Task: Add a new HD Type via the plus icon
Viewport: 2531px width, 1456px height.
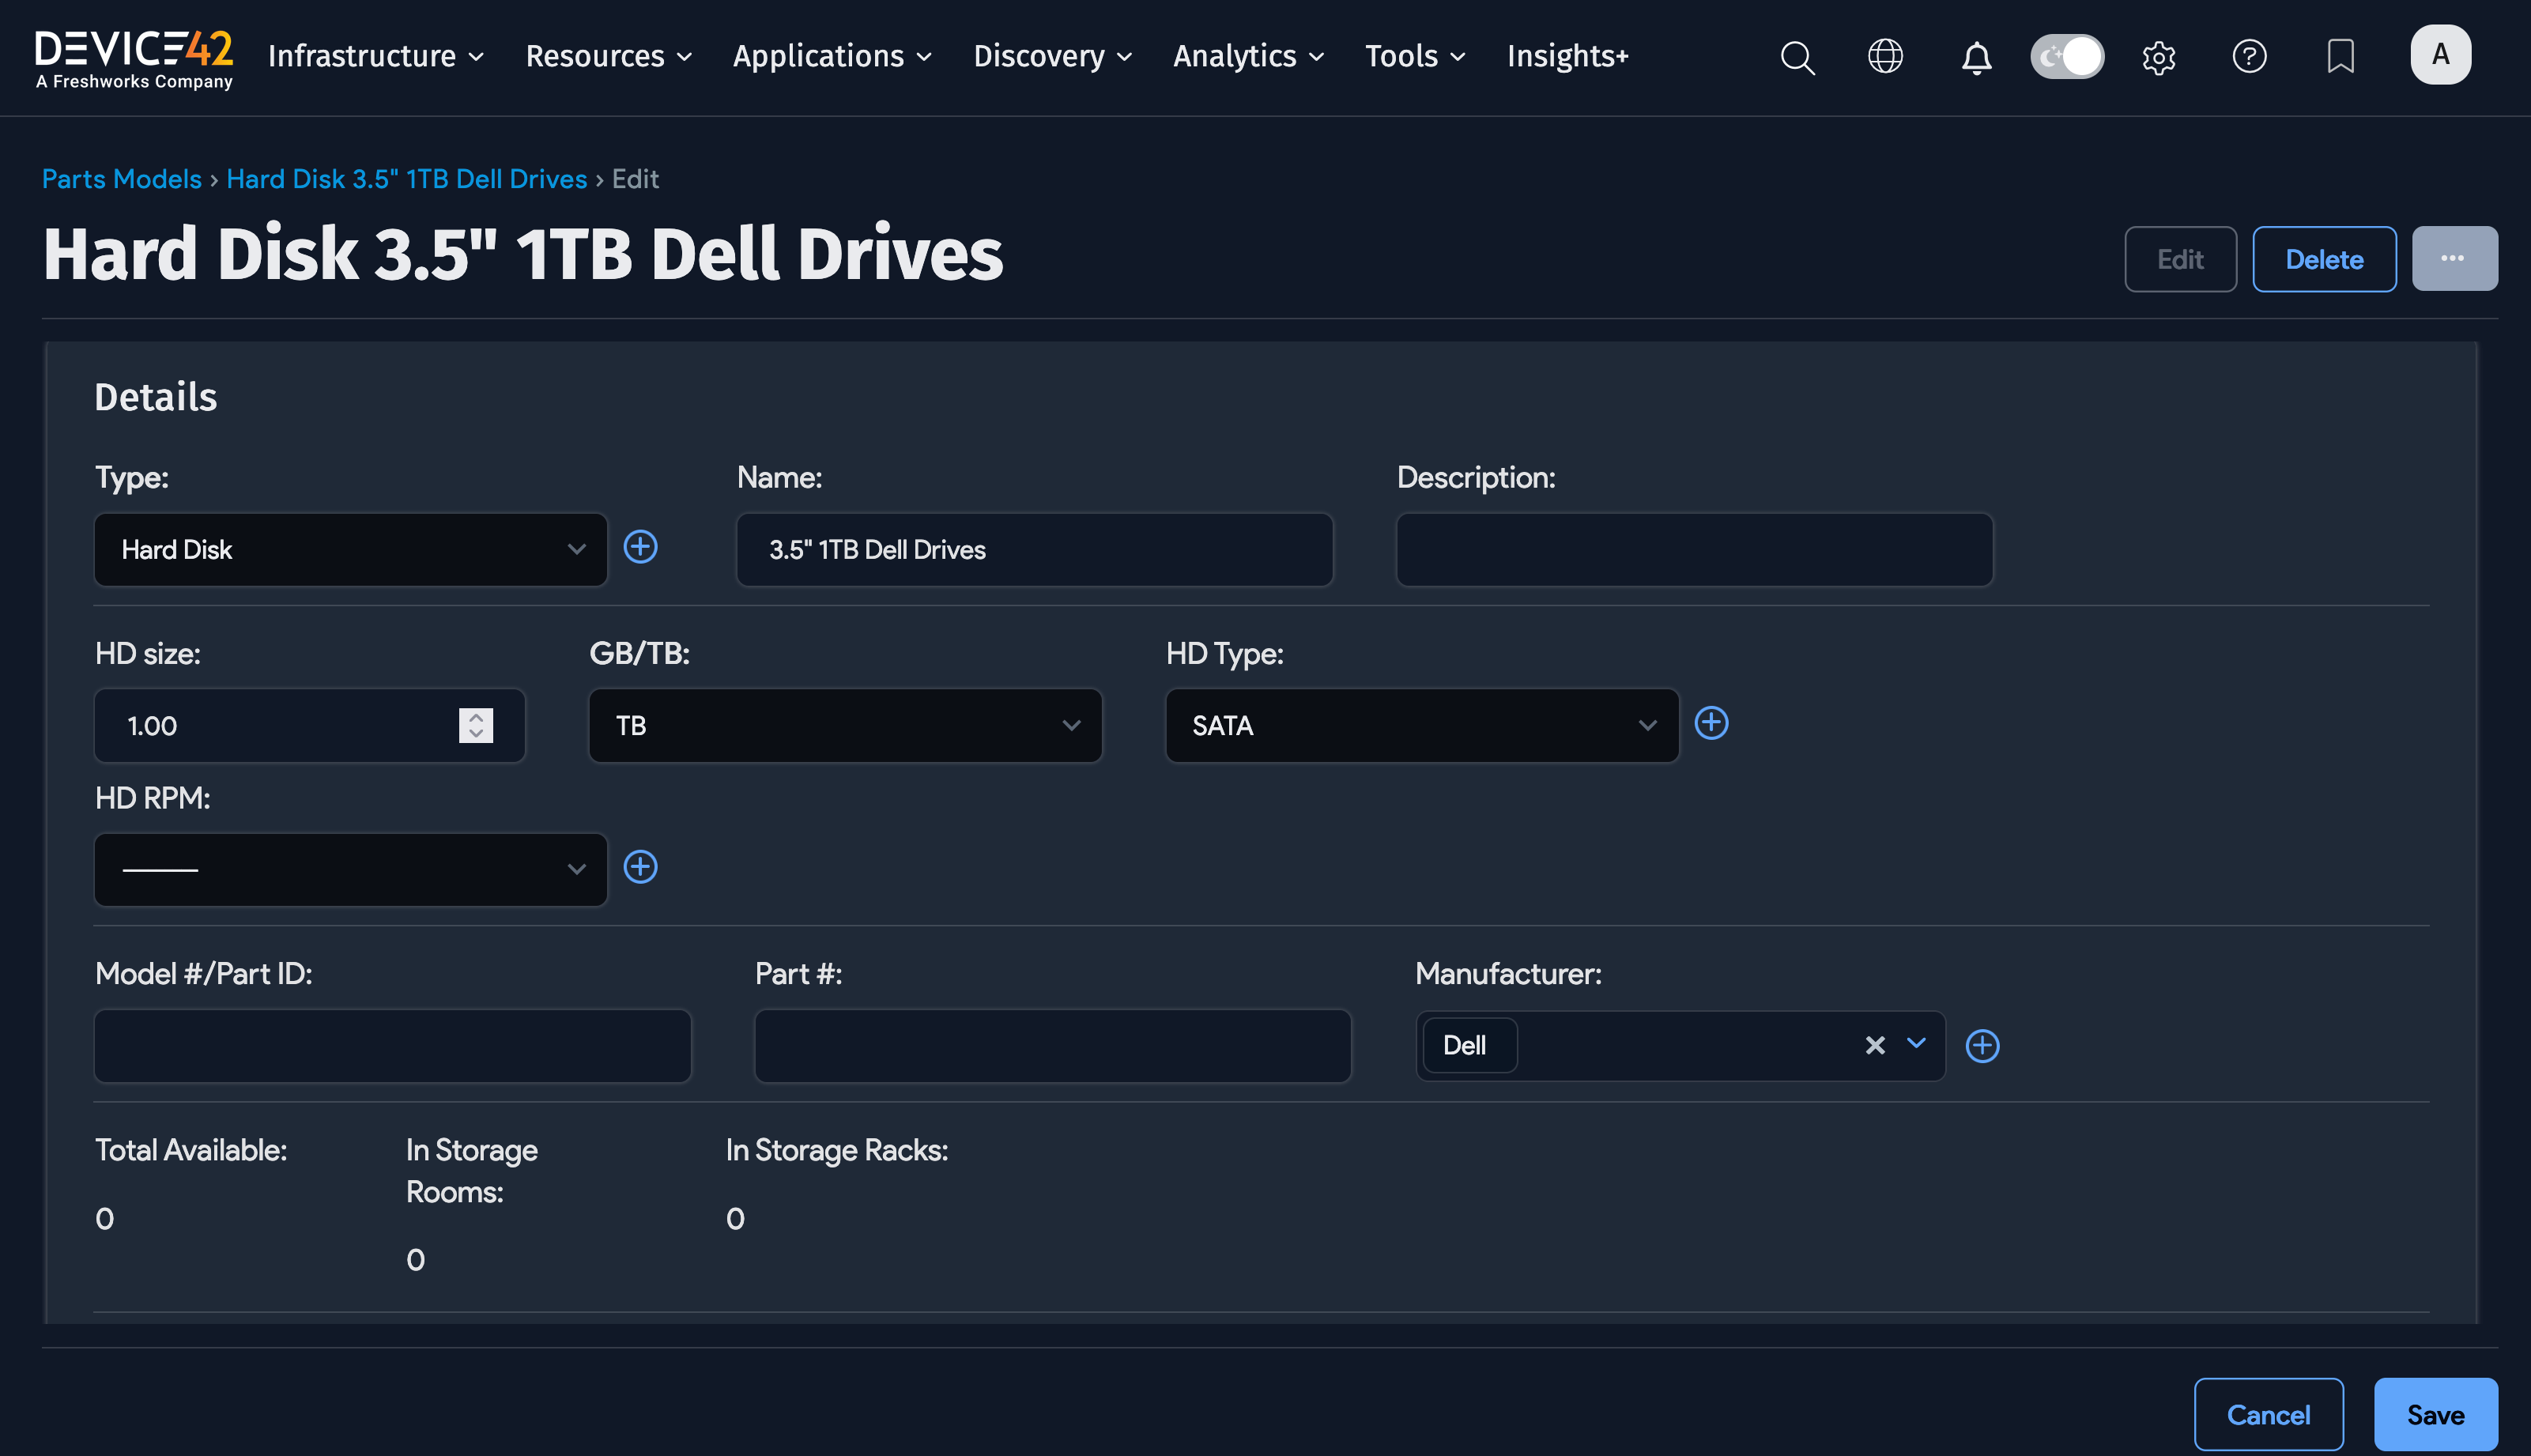Action: (1711, 723)
